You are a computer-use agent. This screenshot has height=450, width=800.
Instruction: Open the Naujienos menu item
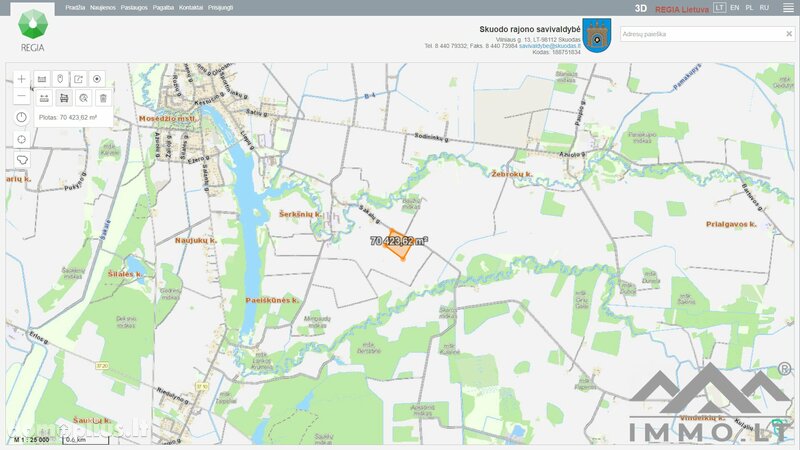(x=103, y=8)
